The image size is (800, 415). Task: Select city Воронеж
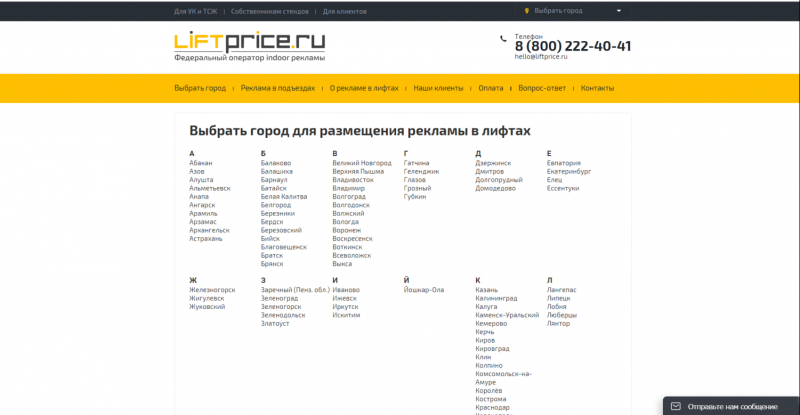(x=346, y=230)
